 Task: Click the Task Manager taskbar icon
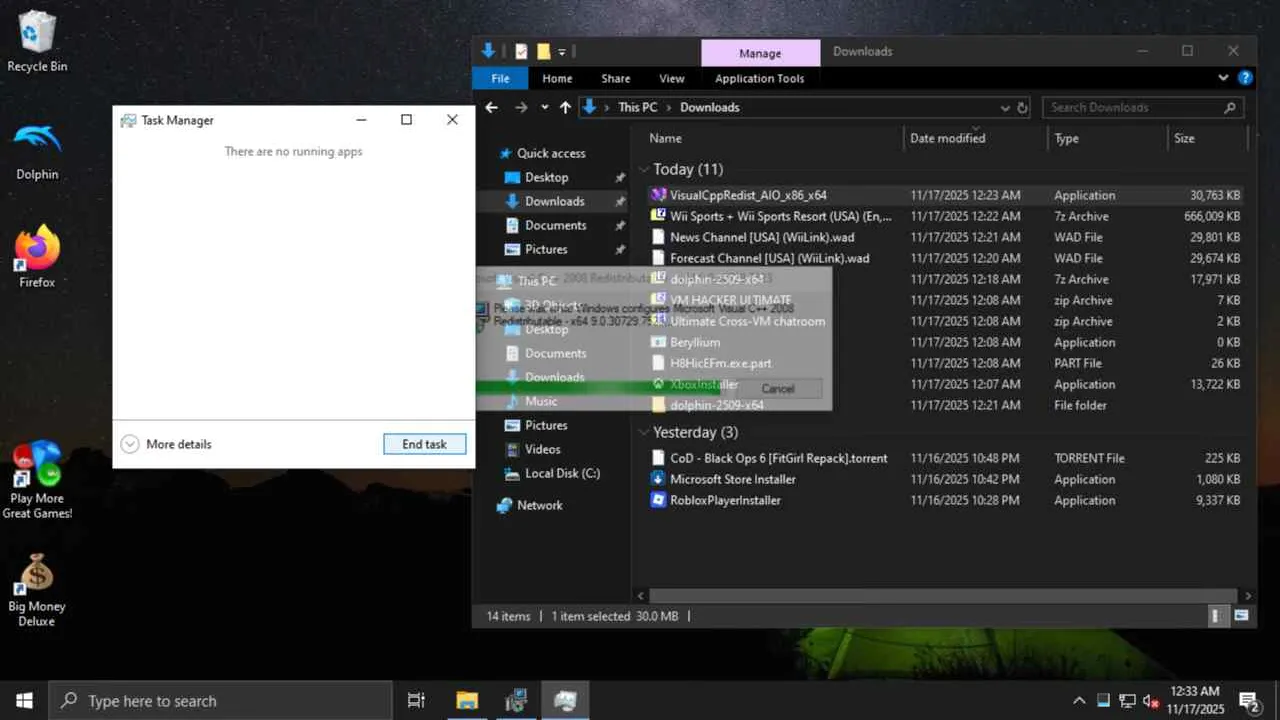point(565,701)
